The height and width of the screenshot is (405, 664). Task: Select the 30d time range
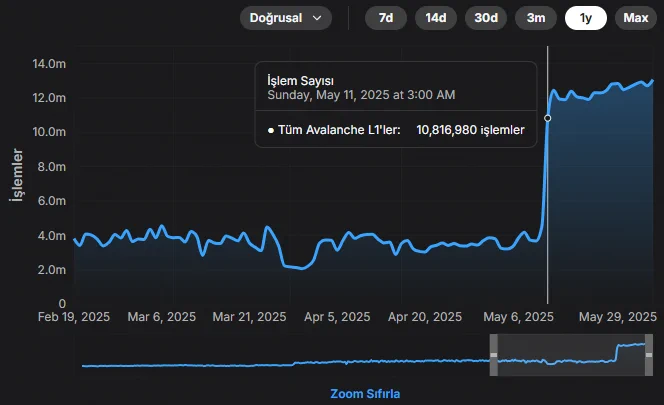(x=486, y=18)
